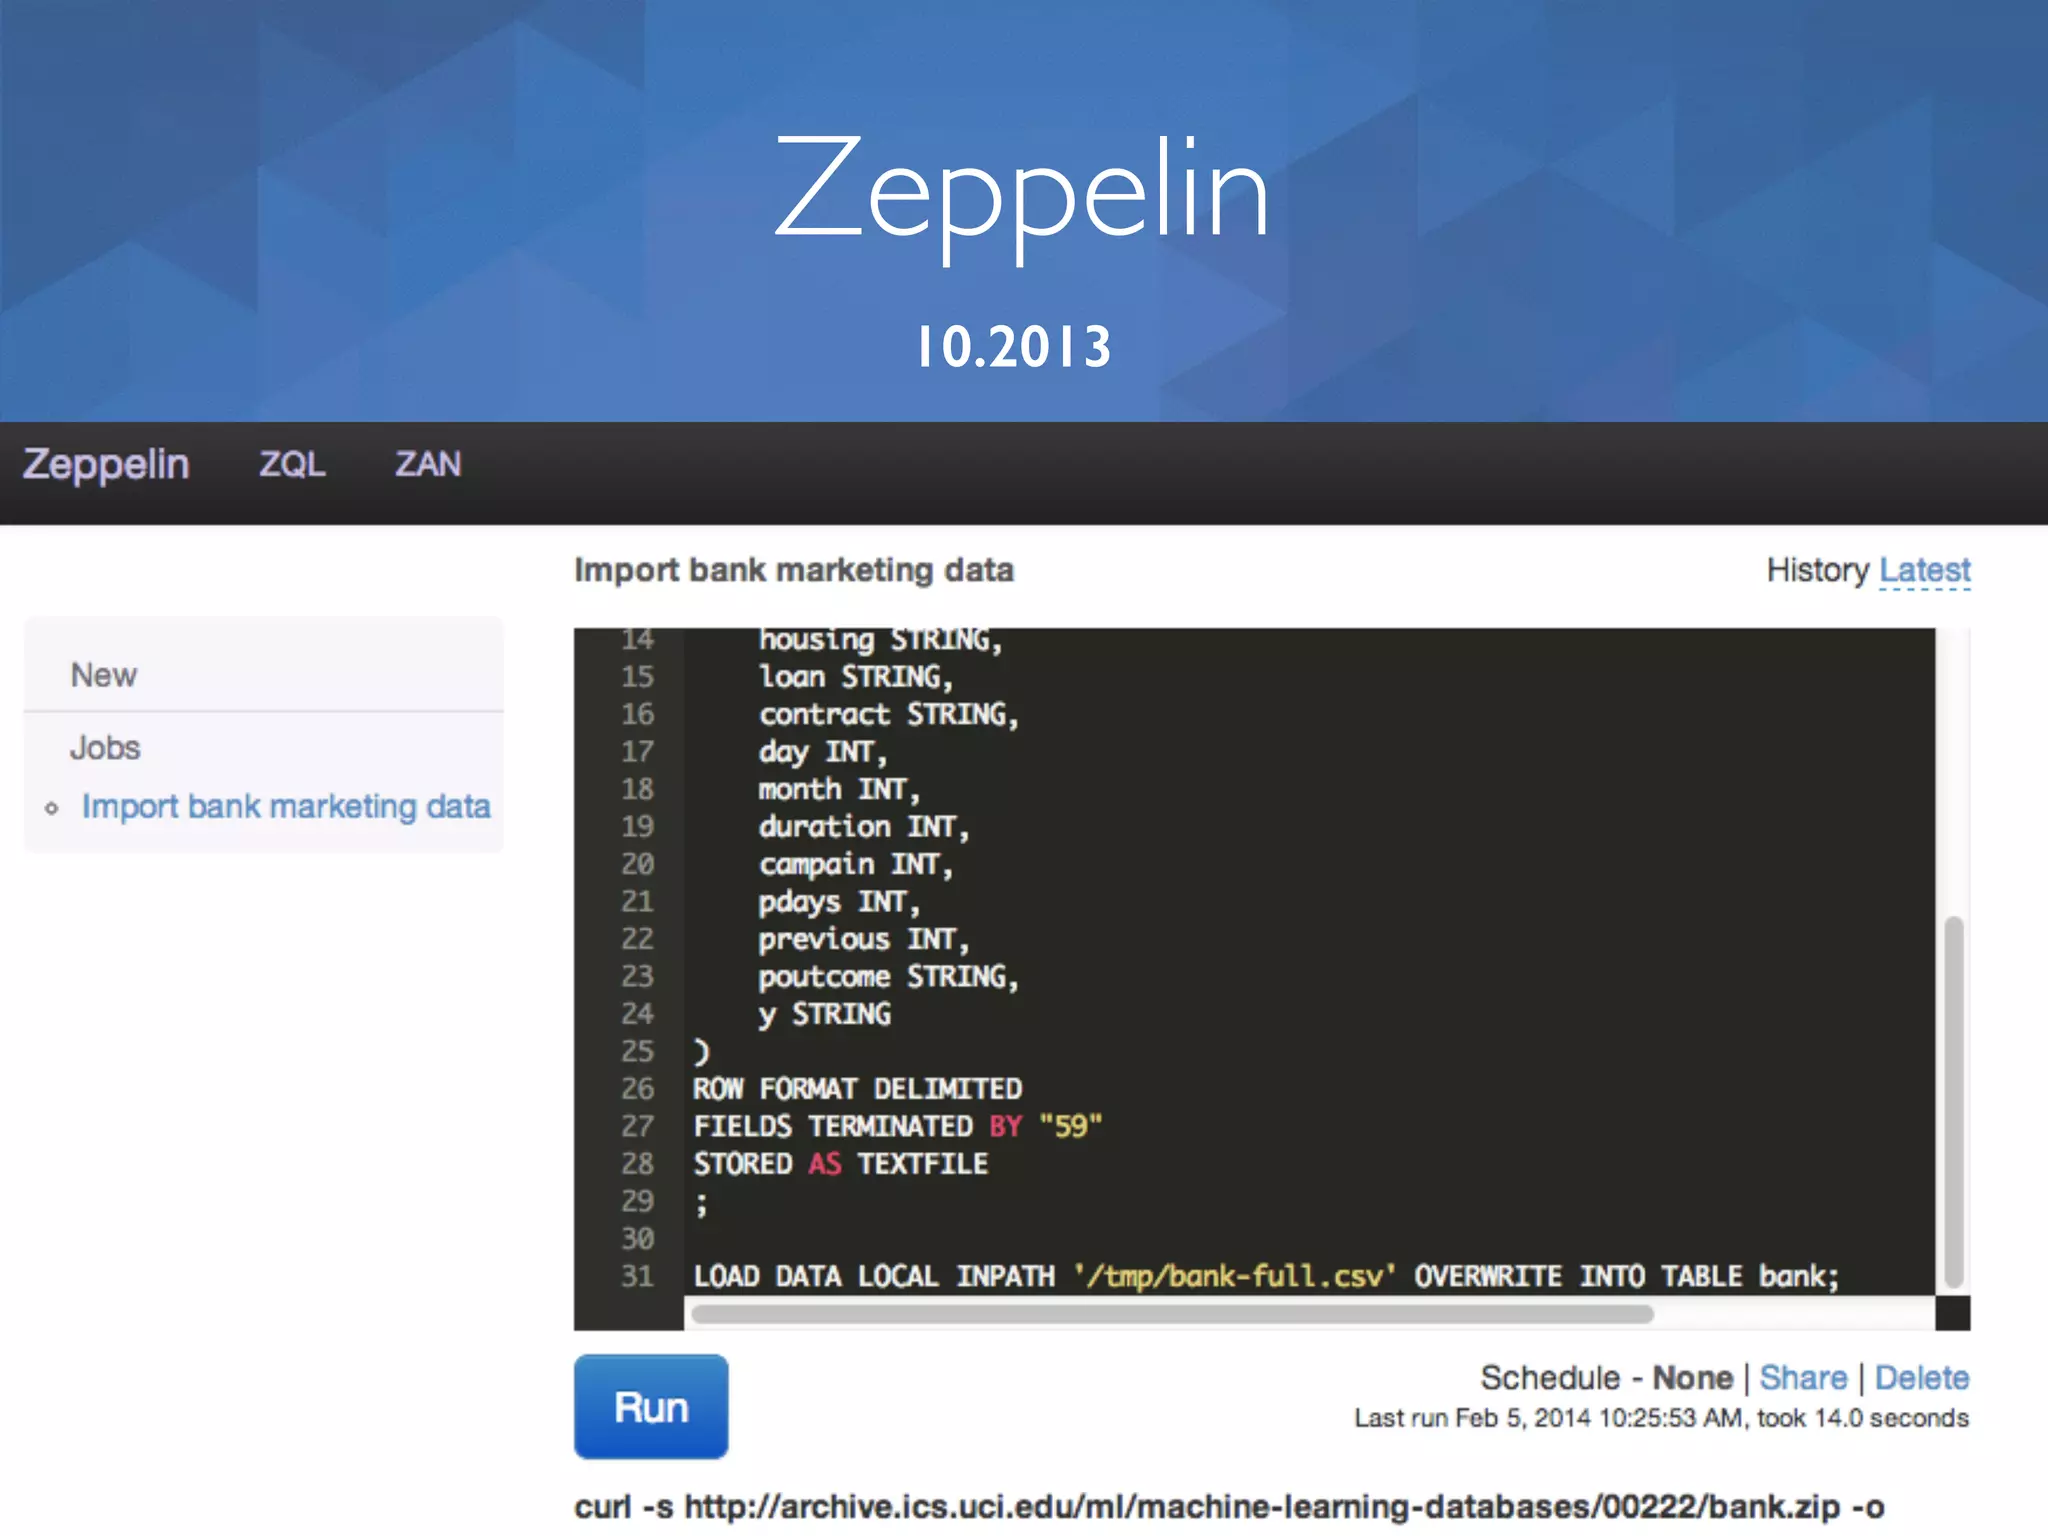The width and height of the screenshot is (2048, 1536).
Task: Delete the job via Delete link
Action: tap(1922, 1378)
